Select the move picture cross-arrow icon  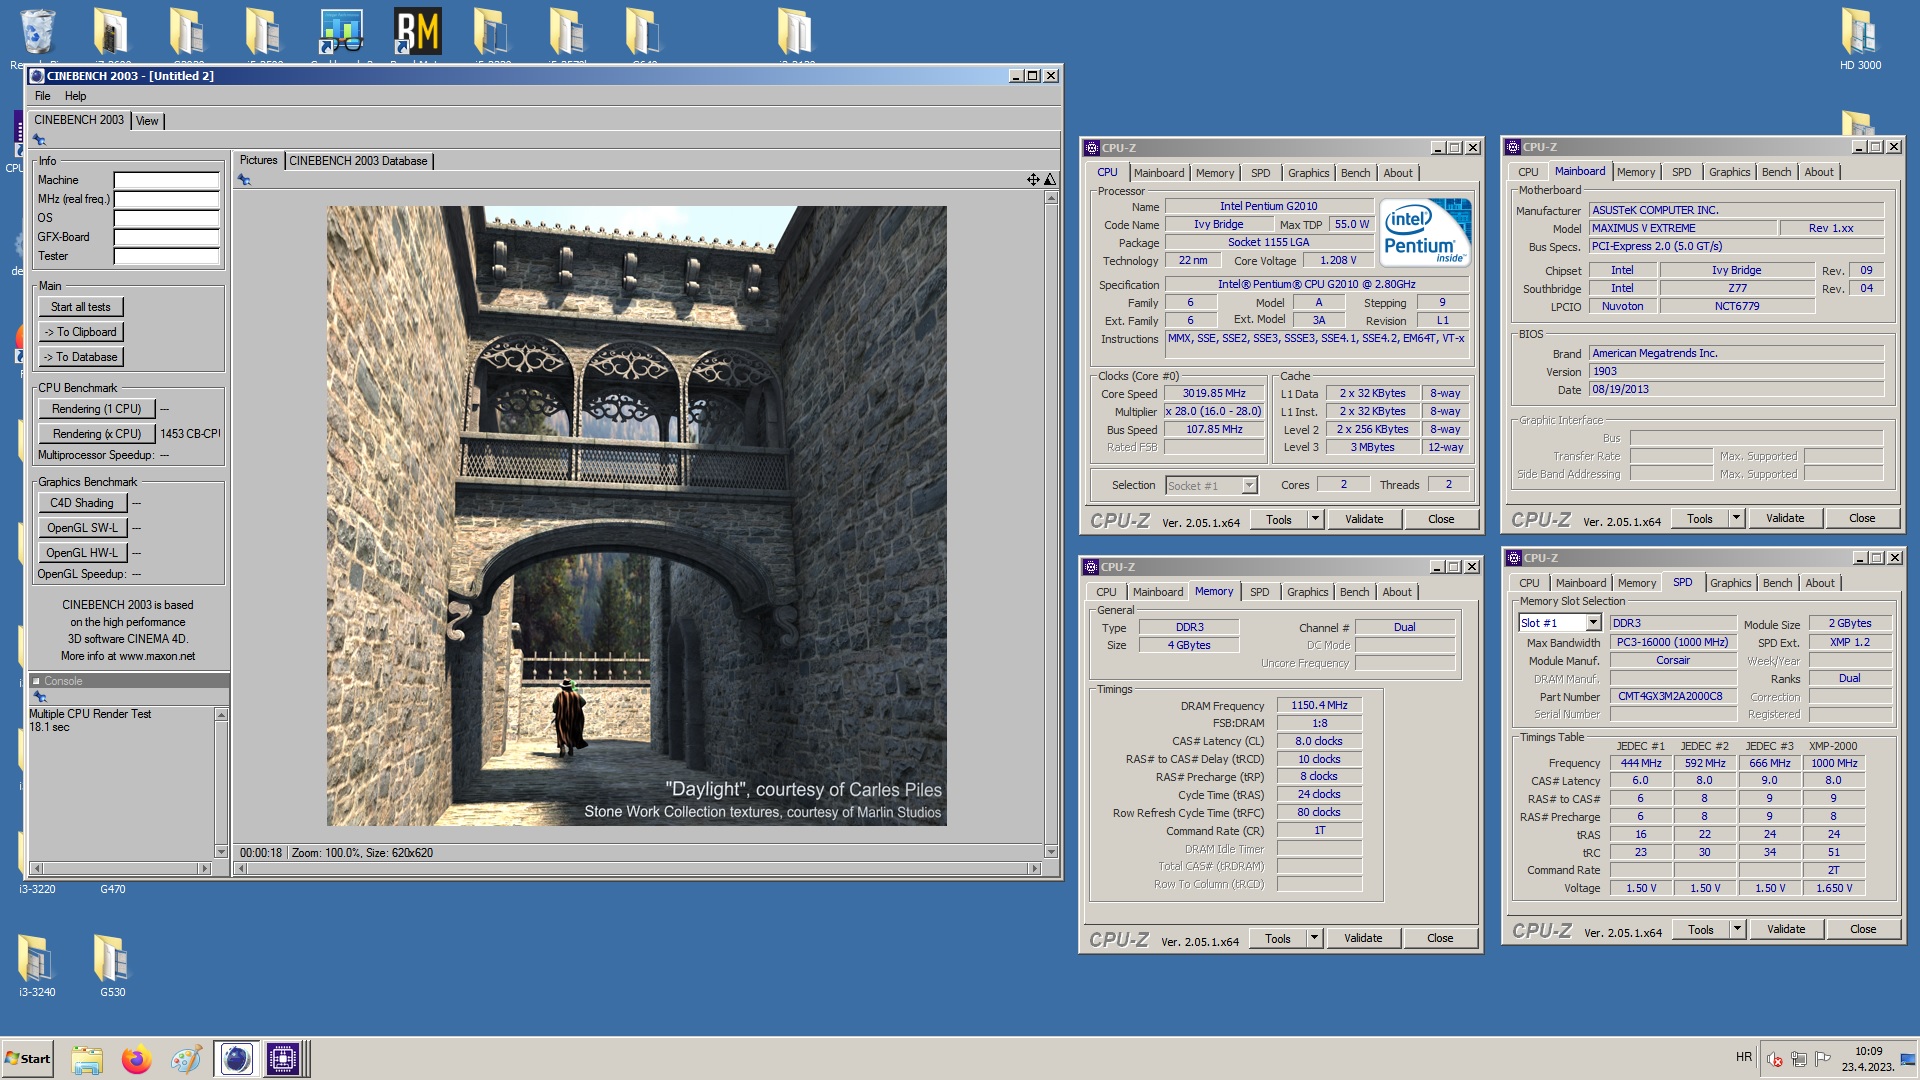click(1033, 180)
